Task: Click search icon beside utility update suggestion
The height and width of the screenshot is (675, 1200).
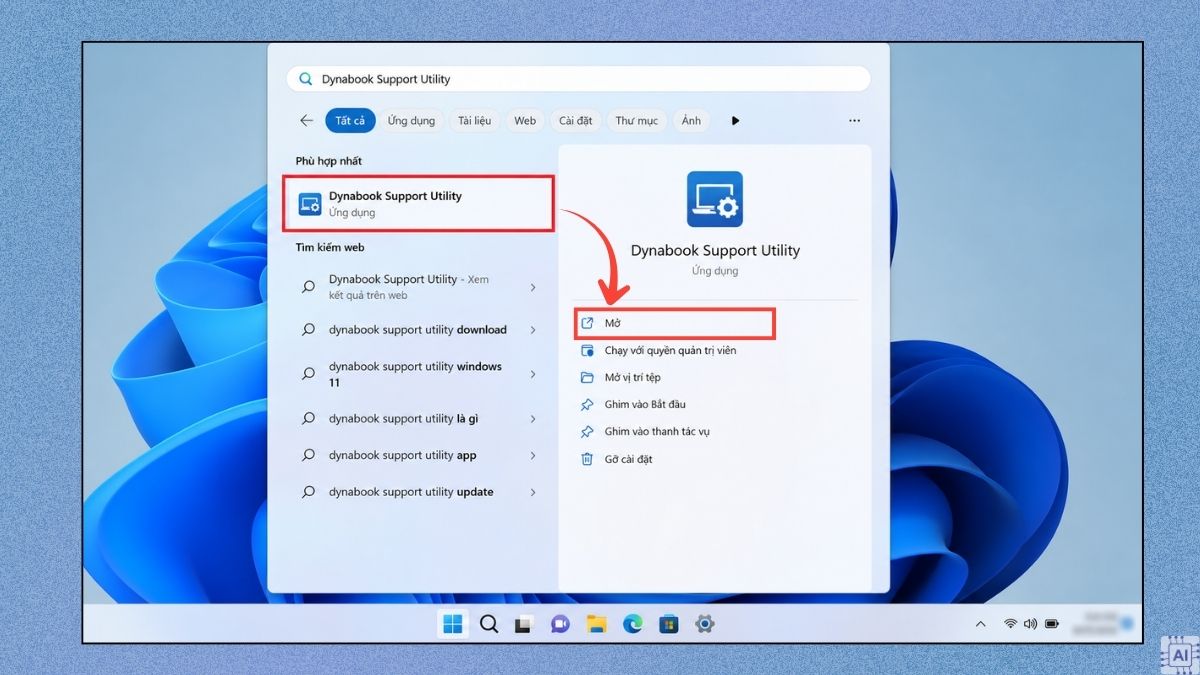Action: click(x=309, y=492)
